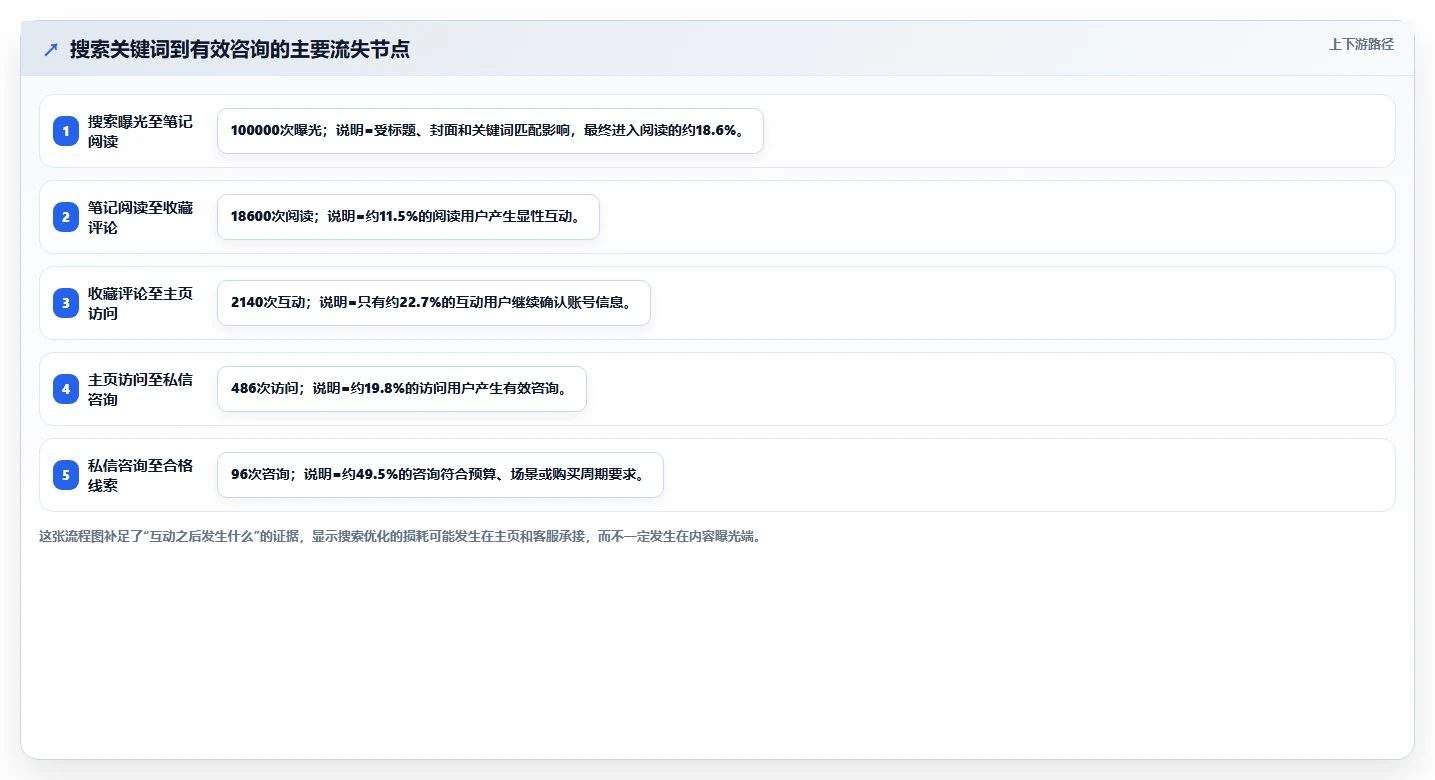Click the box starting with 2140次互动
1435x780 pixels.
click(x=434, y=303)
